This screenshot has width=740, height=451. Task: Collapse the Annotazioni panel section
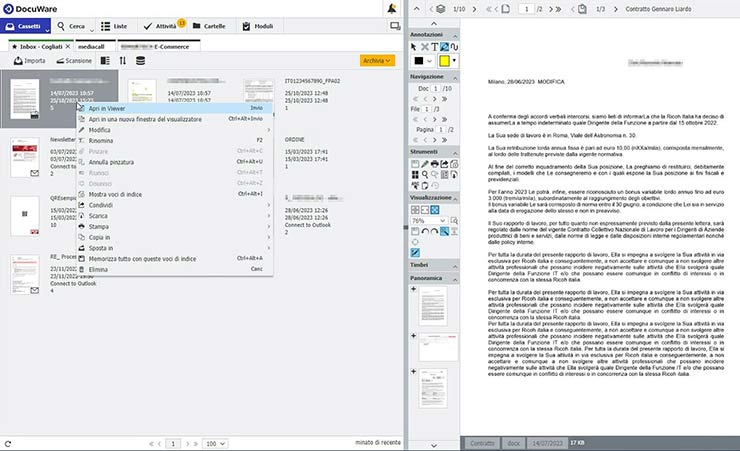456,34
